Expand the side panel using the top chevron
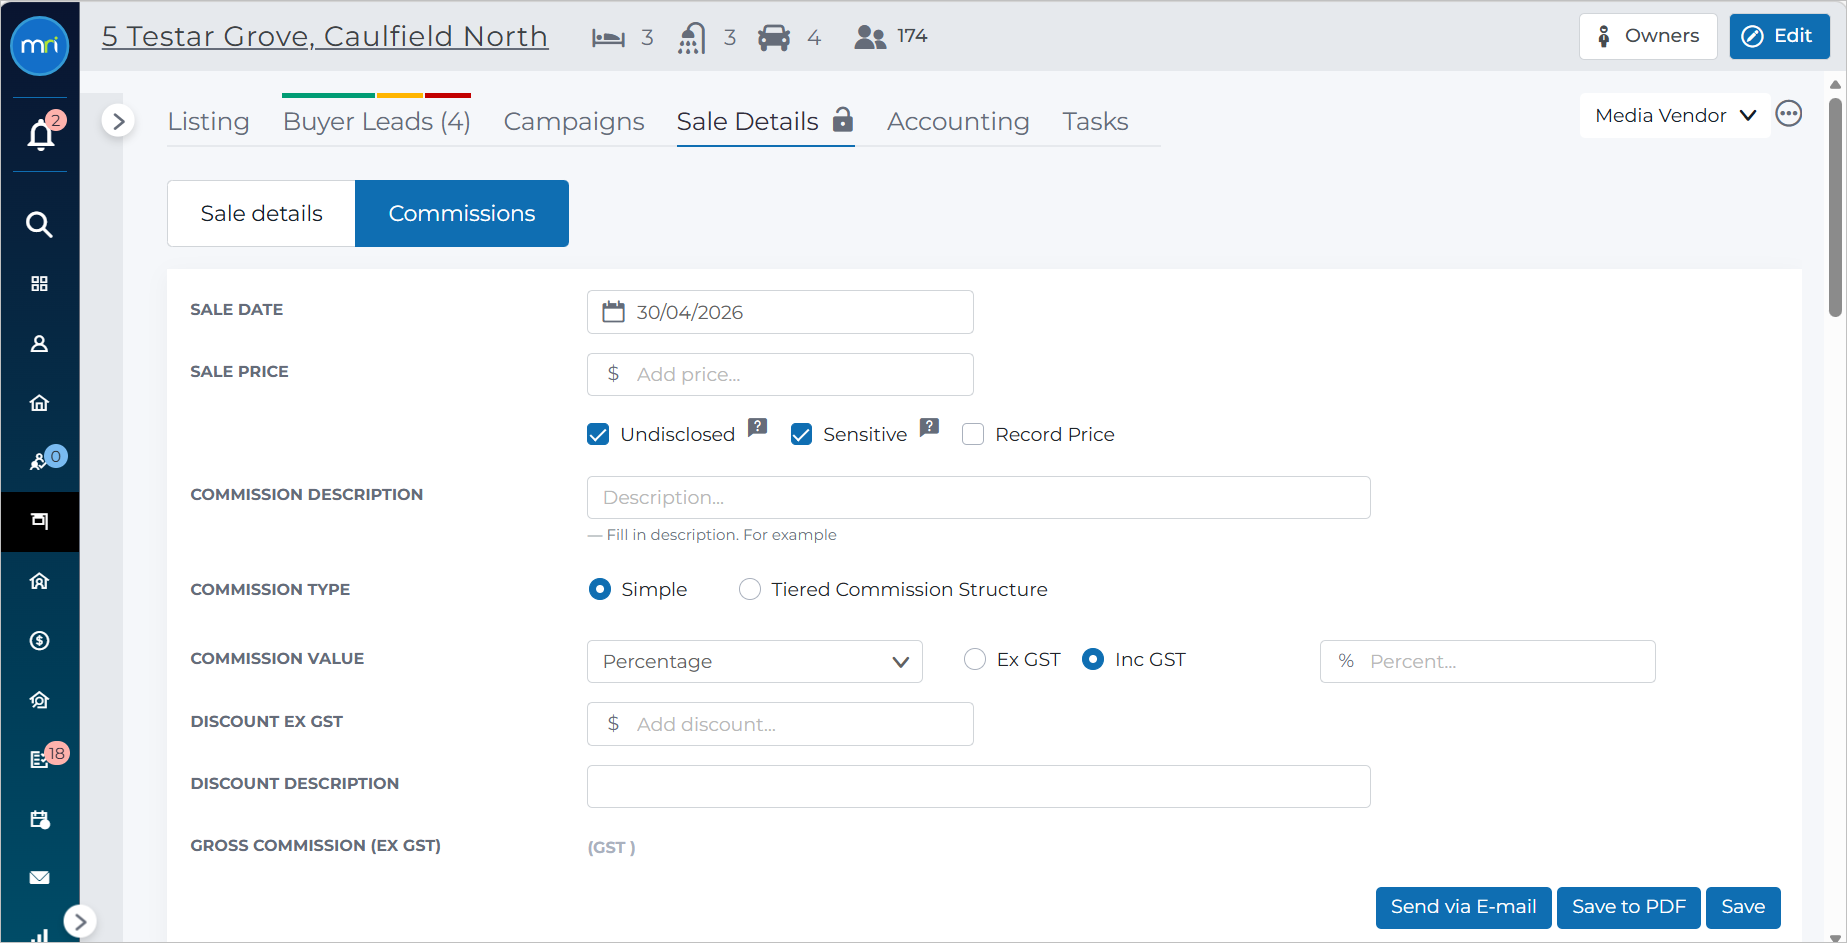 (x=118, y=121)
